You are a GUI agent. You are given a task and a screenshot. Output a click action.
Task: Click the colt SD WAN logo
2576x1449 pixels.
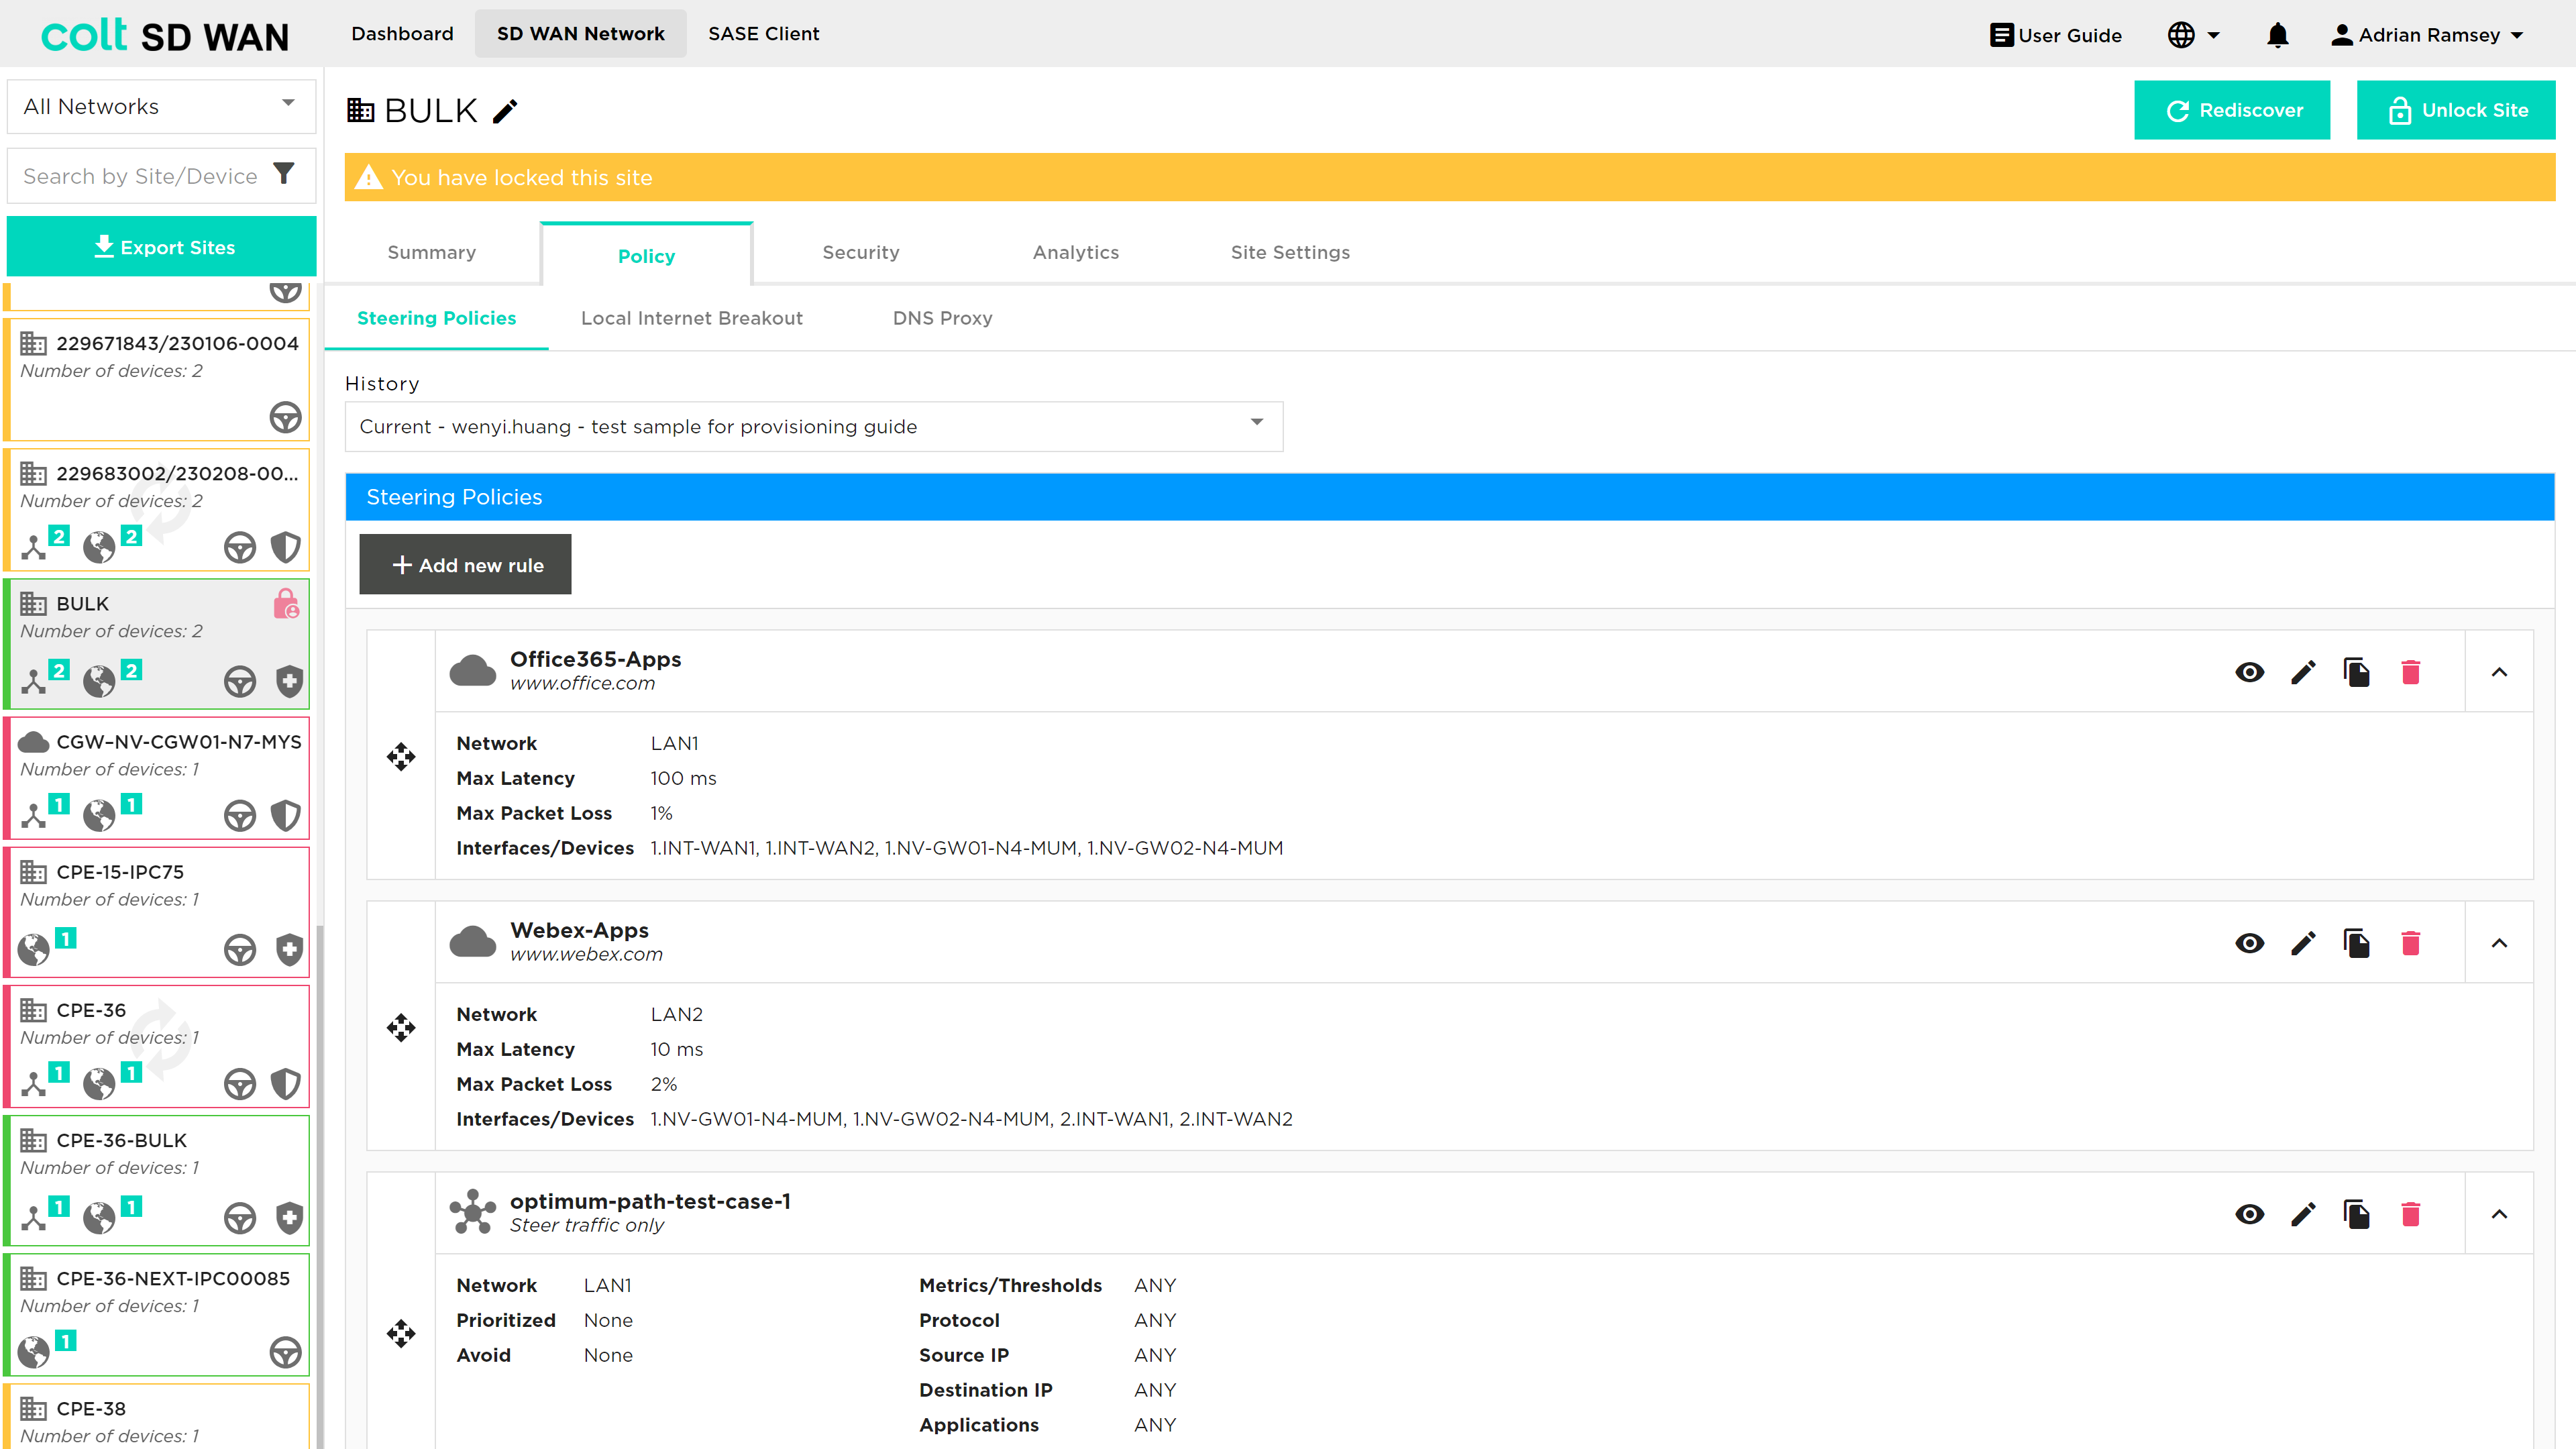[x=165, y=35]
